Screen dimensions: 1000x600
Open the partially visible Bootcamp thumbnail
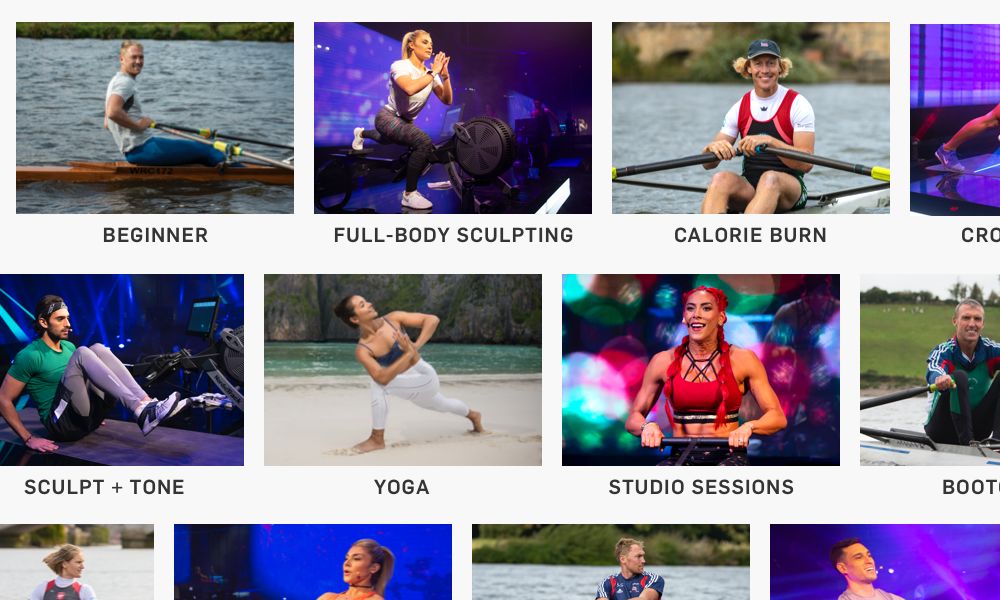click(x=930, y=370)
